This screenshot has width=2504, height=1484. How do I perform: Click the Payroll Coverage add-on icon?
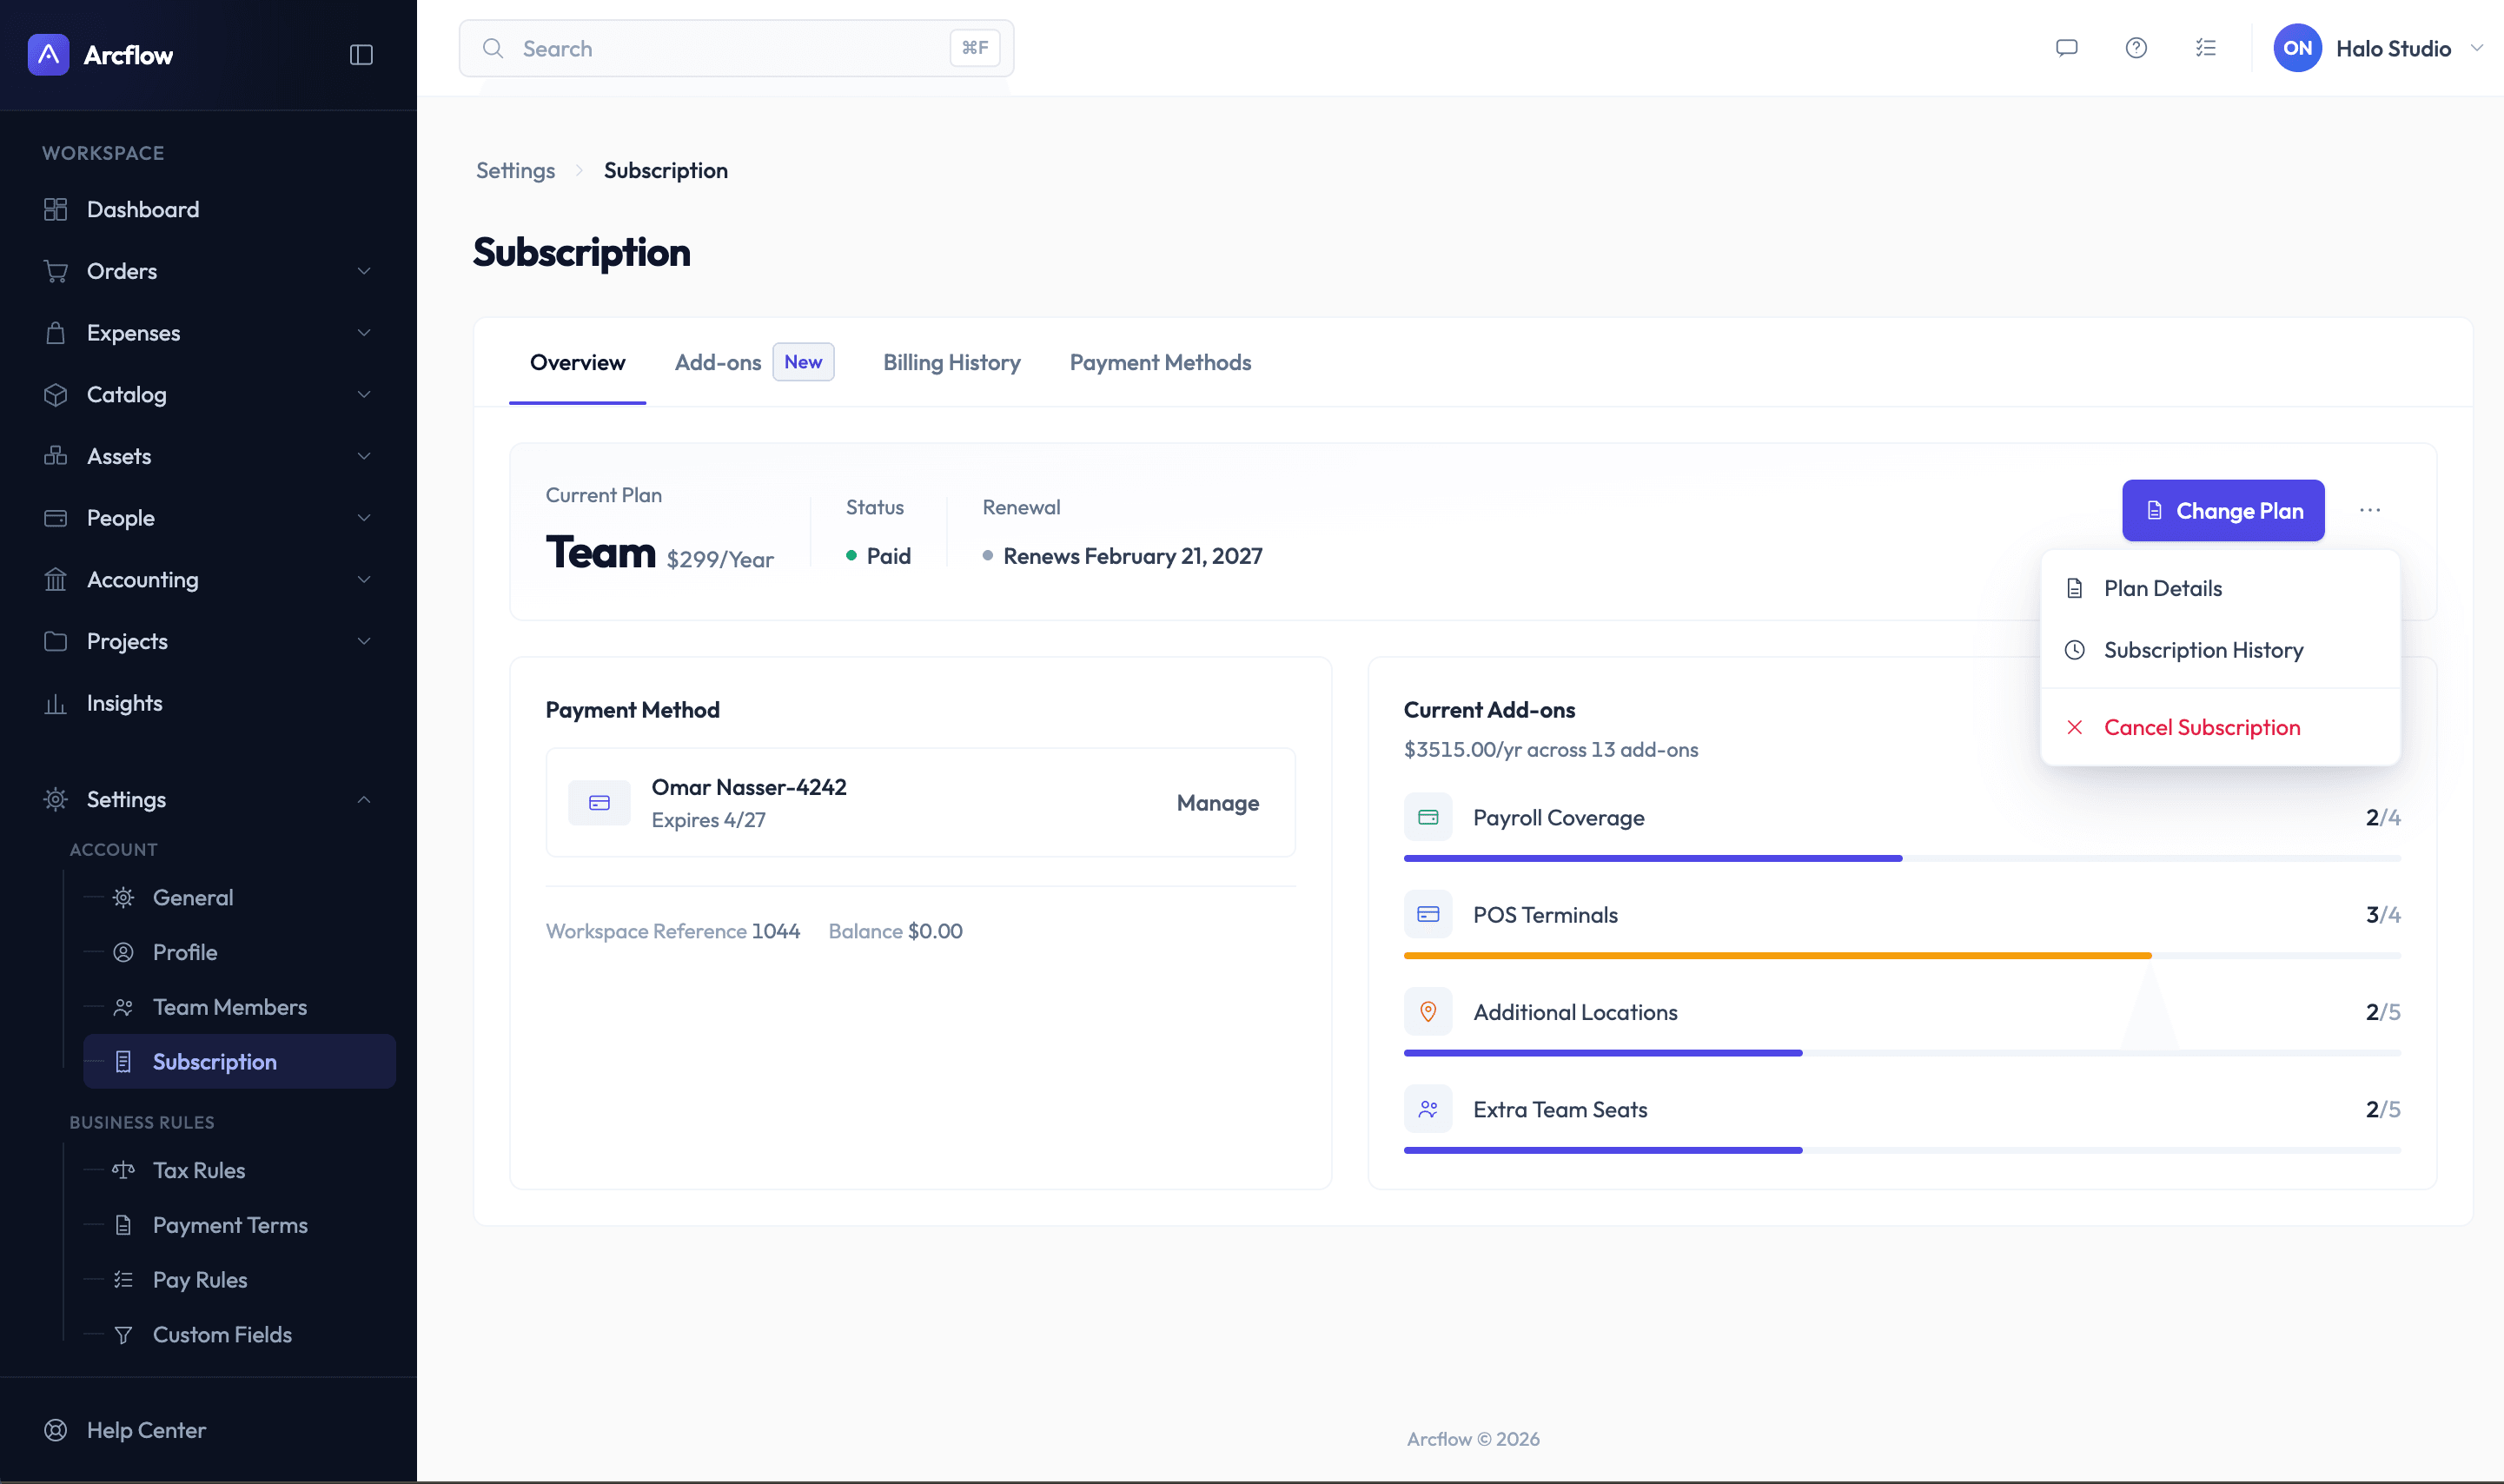pyautogui.click(x=1428, y=817)
